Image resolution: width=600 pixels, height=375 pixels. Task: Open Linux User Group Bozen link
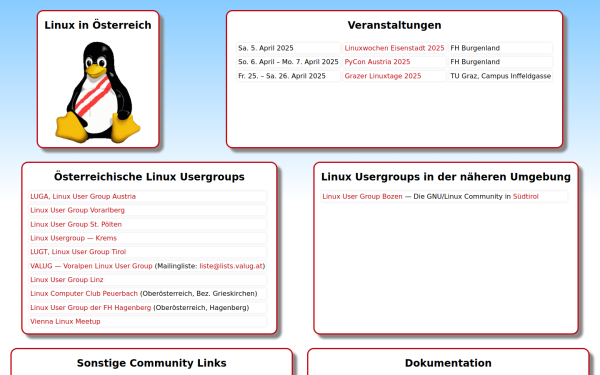click(x=362, y=196)
